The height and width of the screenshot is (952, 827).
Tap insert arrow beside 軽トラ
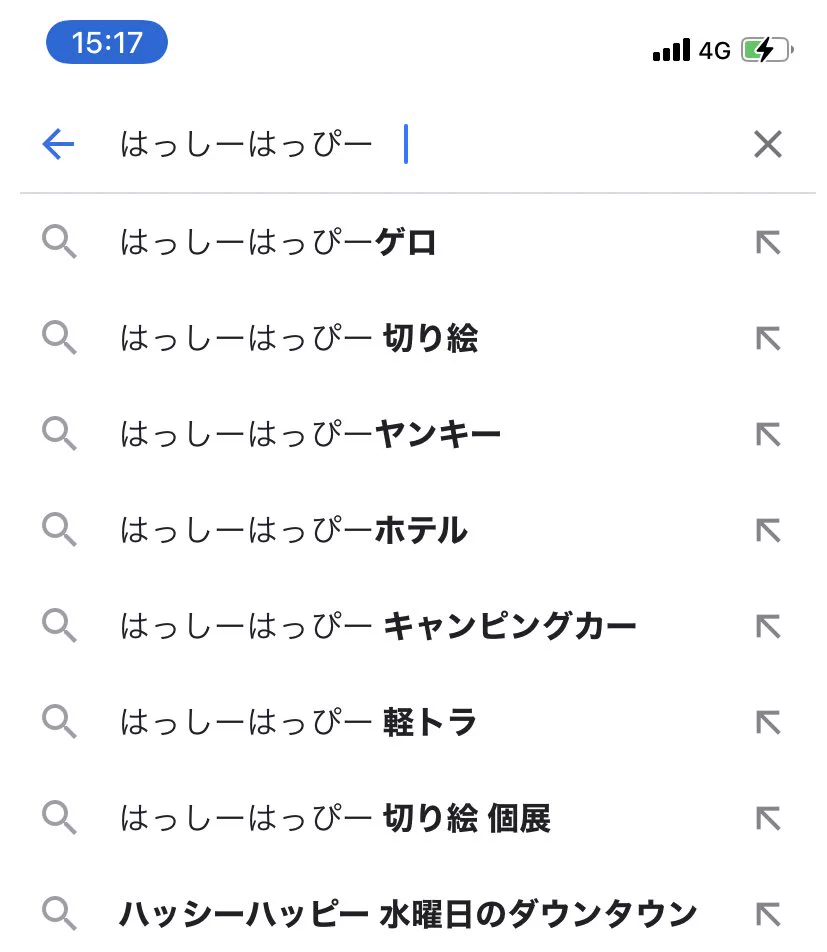click(x=768, y=722)
